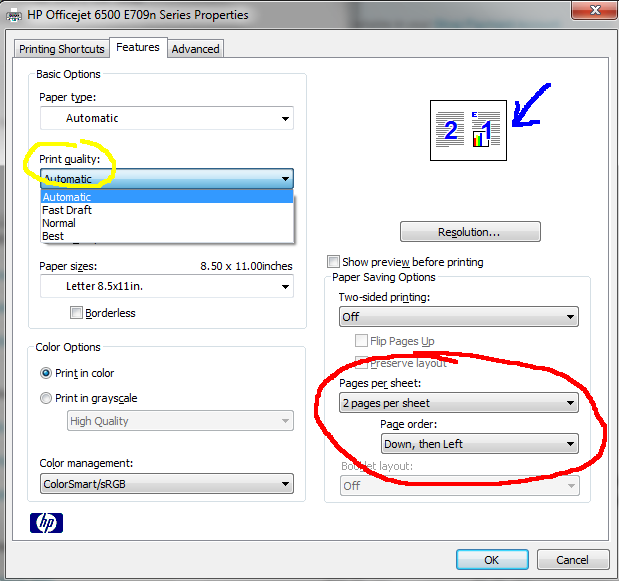619x581 pixels.
Task: Choose Normal print quality option
Action: (167, 223)
